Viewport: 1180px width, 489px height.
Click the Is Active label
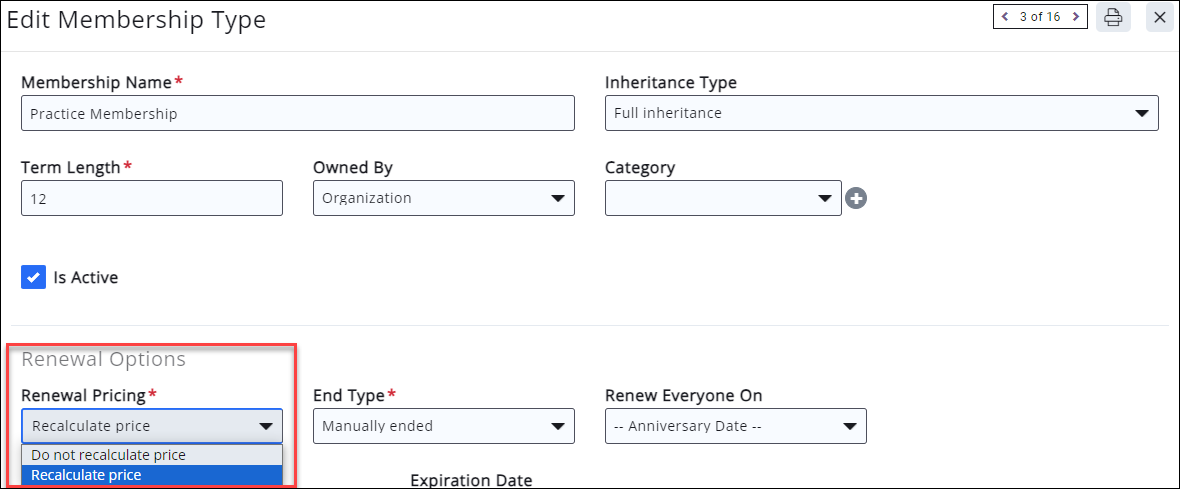tap(85, 278)
